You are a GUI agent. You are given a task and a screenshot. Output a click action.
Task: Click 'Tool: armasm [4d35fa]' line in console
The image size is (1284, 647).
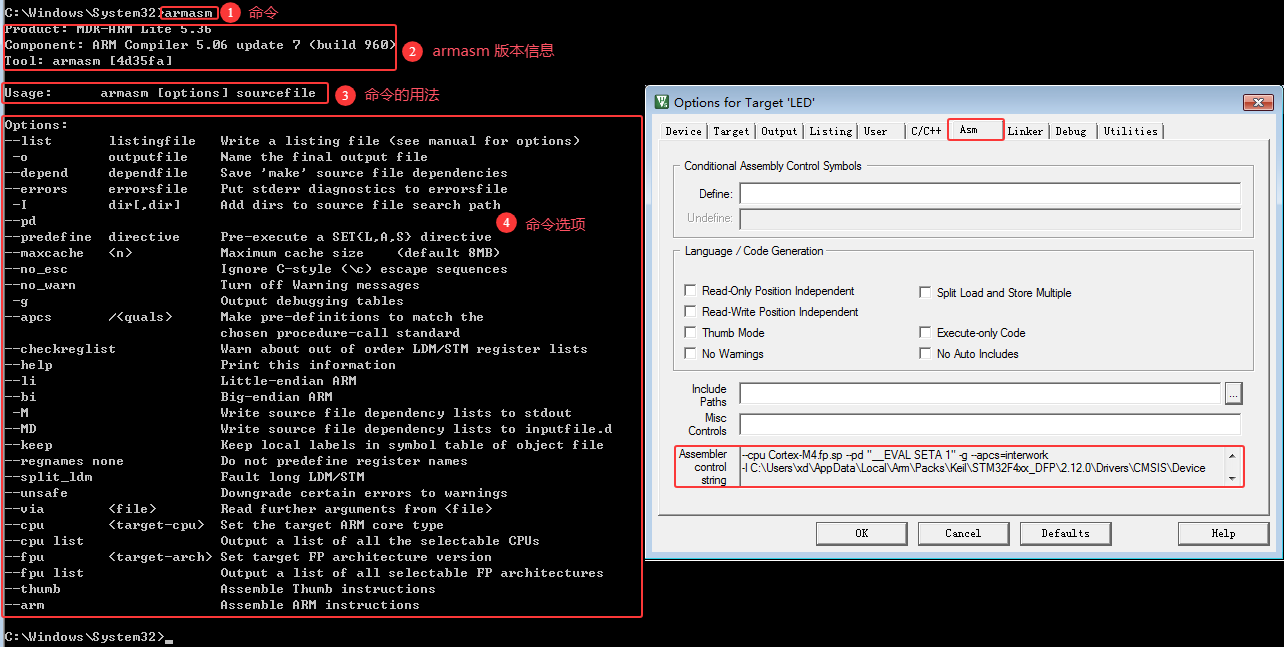88,61
